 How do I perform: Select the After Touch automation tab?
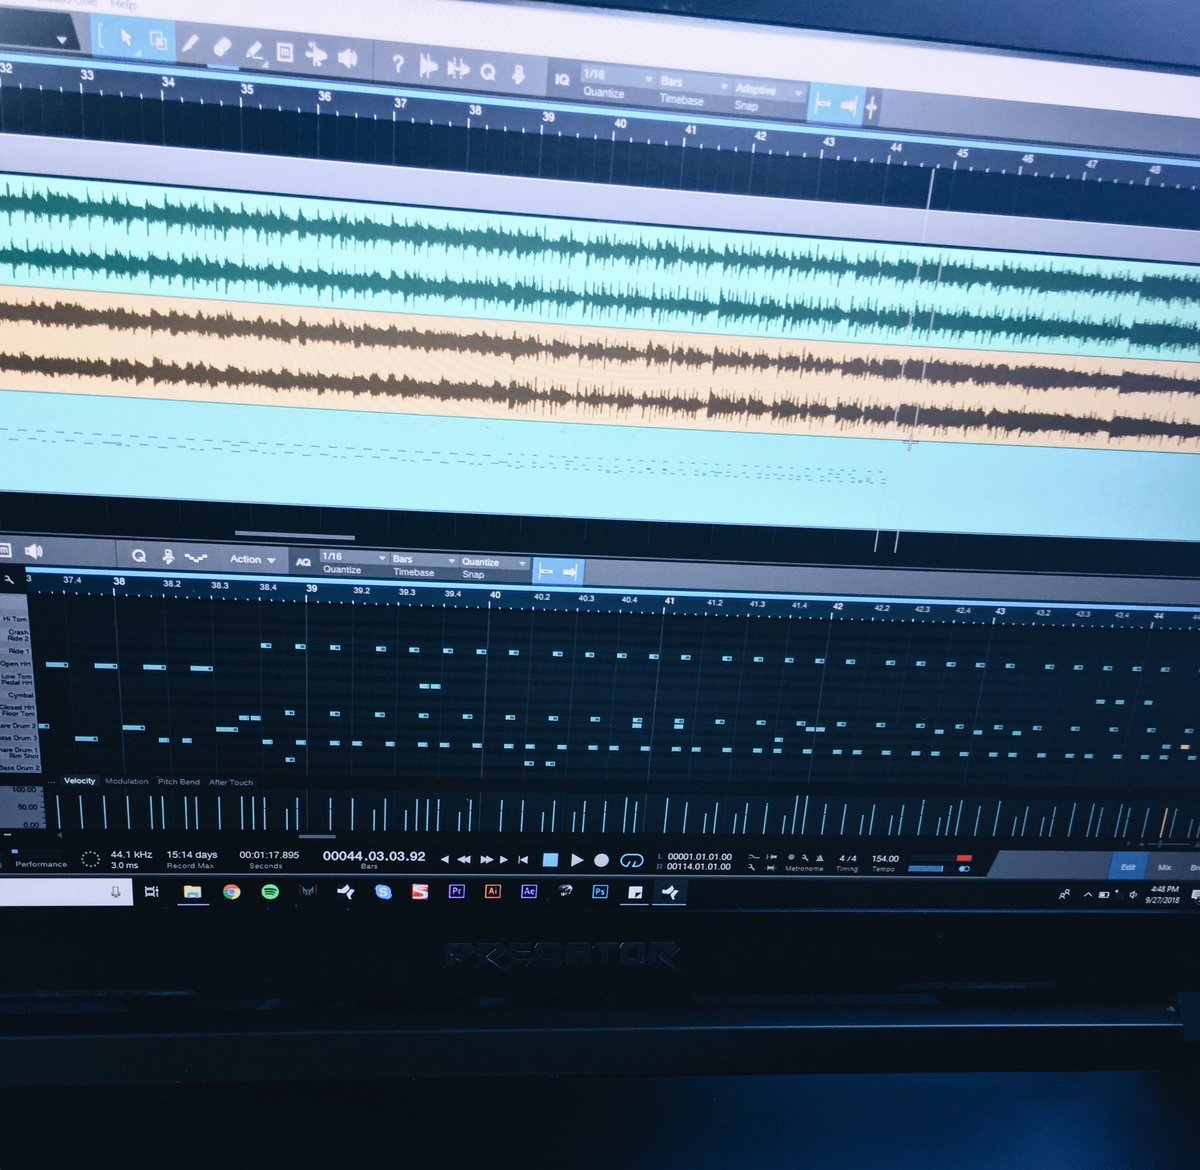coord(231,783)
